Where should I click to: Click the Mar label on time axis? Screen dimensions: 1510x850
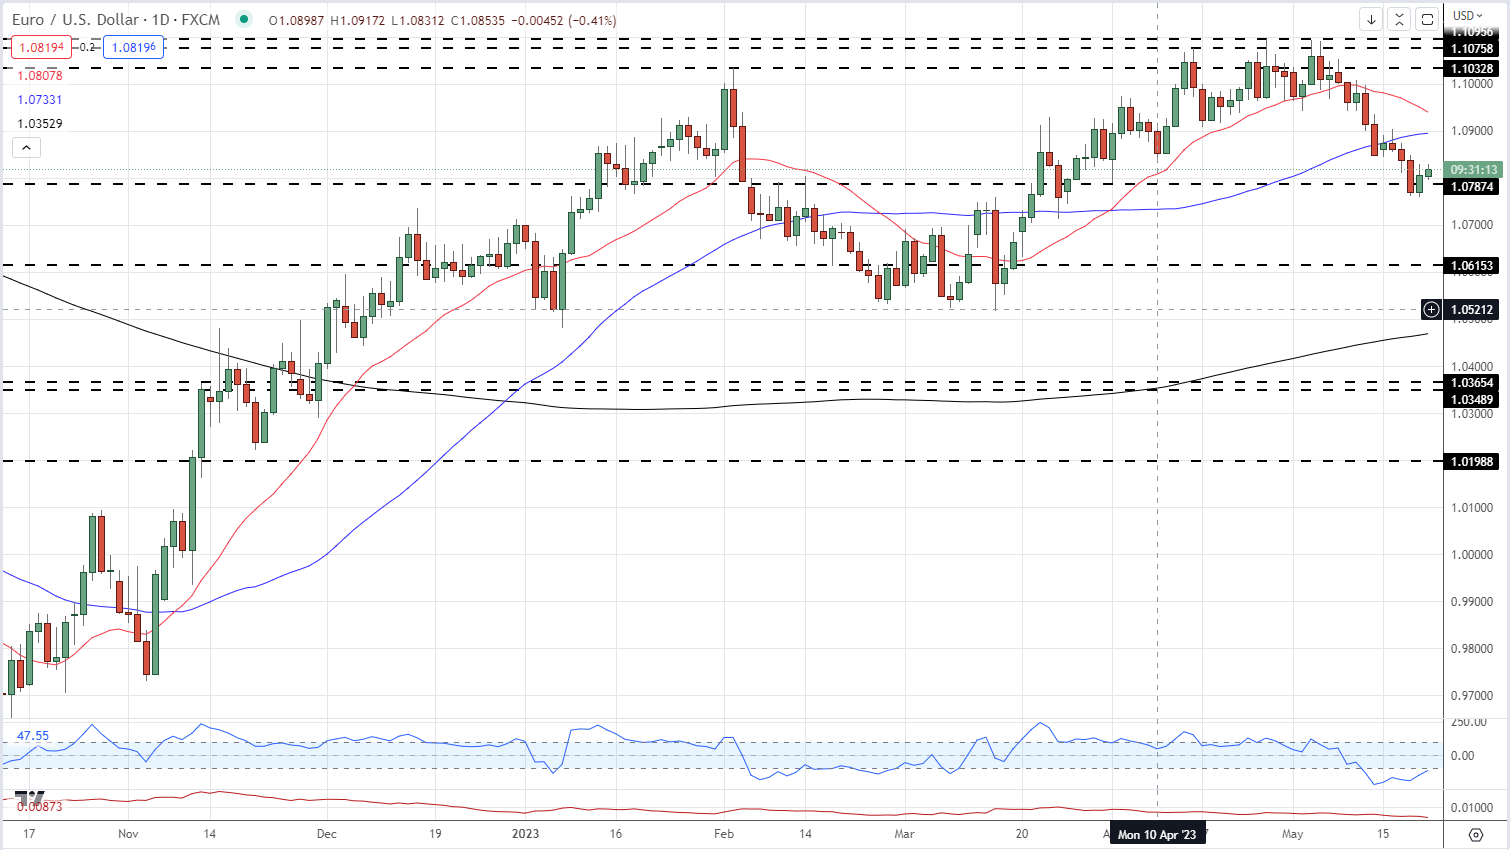point(904,833)
